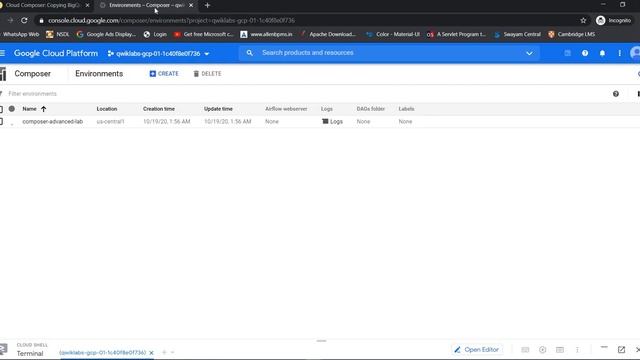Viewport: 640px width, 360px height.
Task: Switch to the Cloud Composer Copying browser tab
Action: (x=42, y=5)
